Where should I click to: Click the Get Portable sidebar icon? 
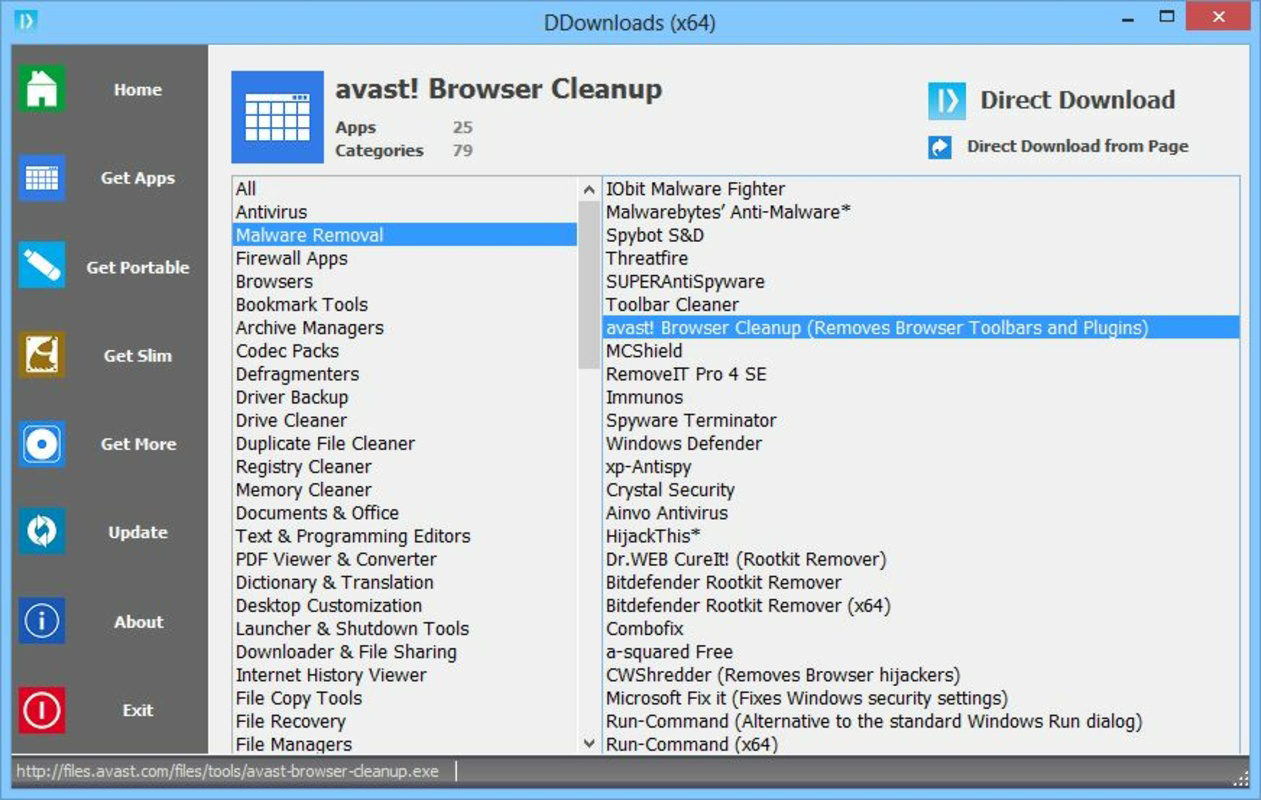coord(41,266)
